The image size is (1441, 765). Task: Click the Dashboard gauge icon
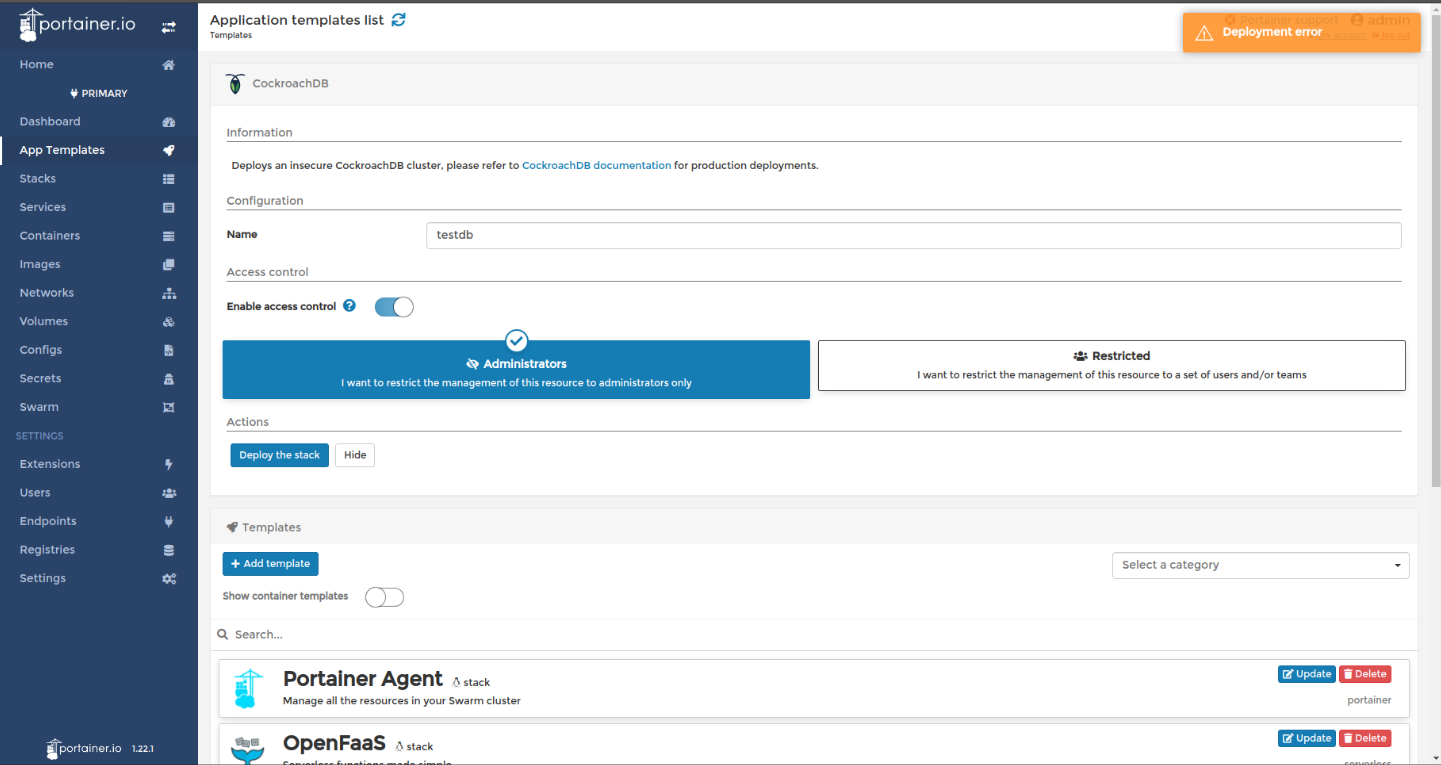[169, 122]
